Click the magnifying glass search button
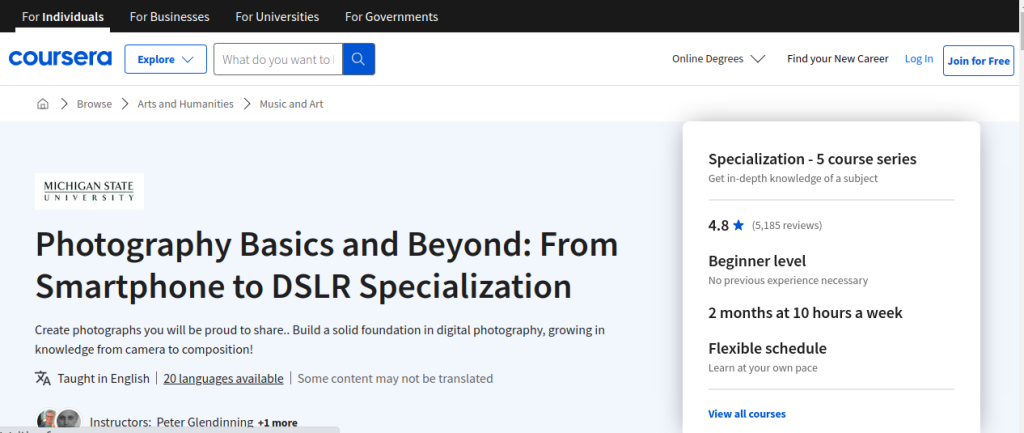 point(359,59)
